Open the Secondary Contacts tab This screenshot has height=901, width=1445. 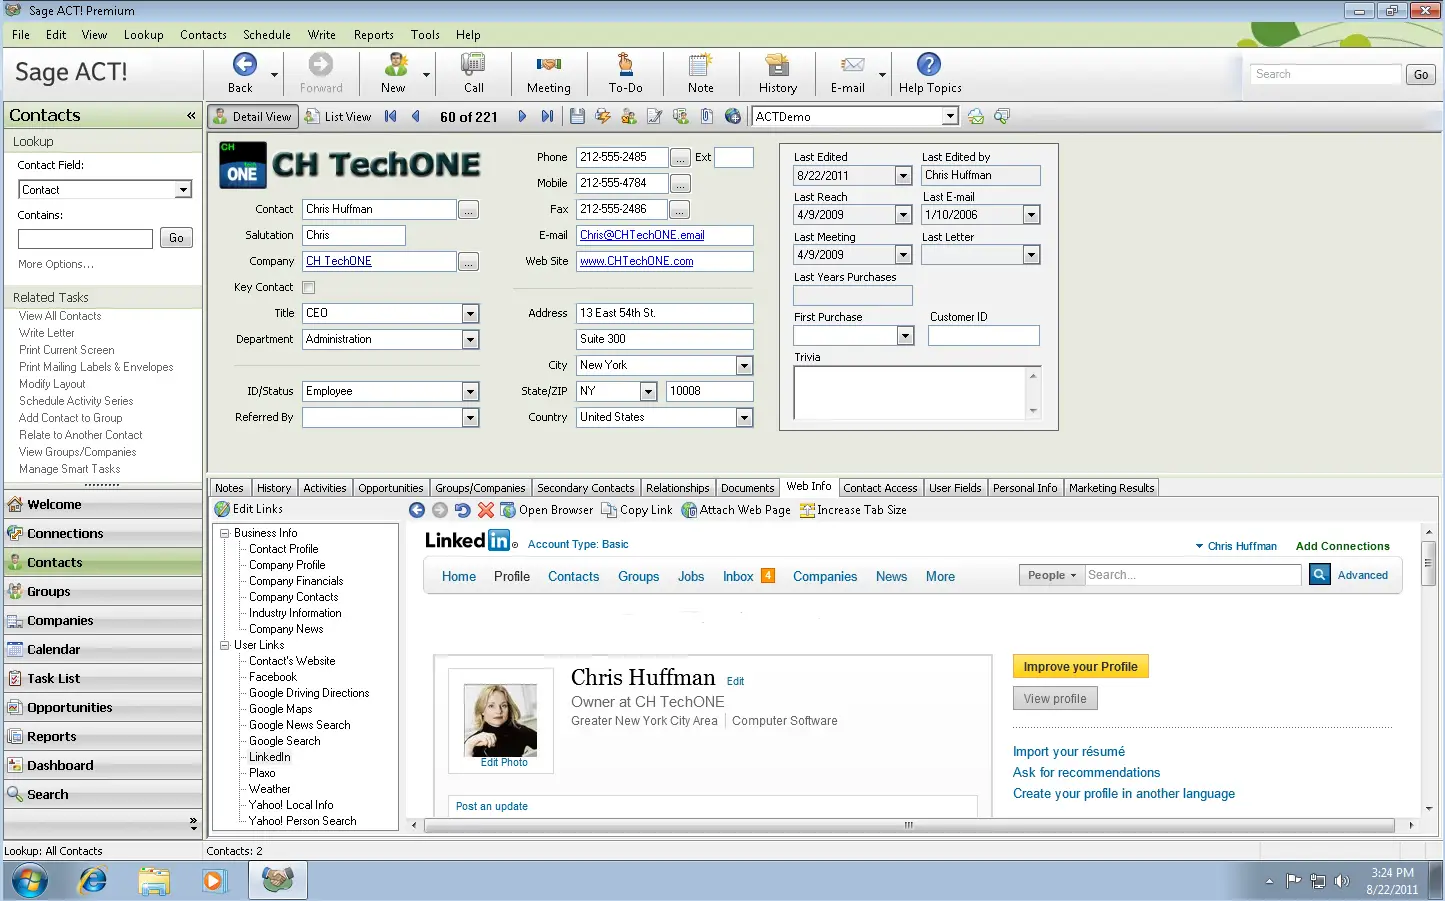(586, 488)
